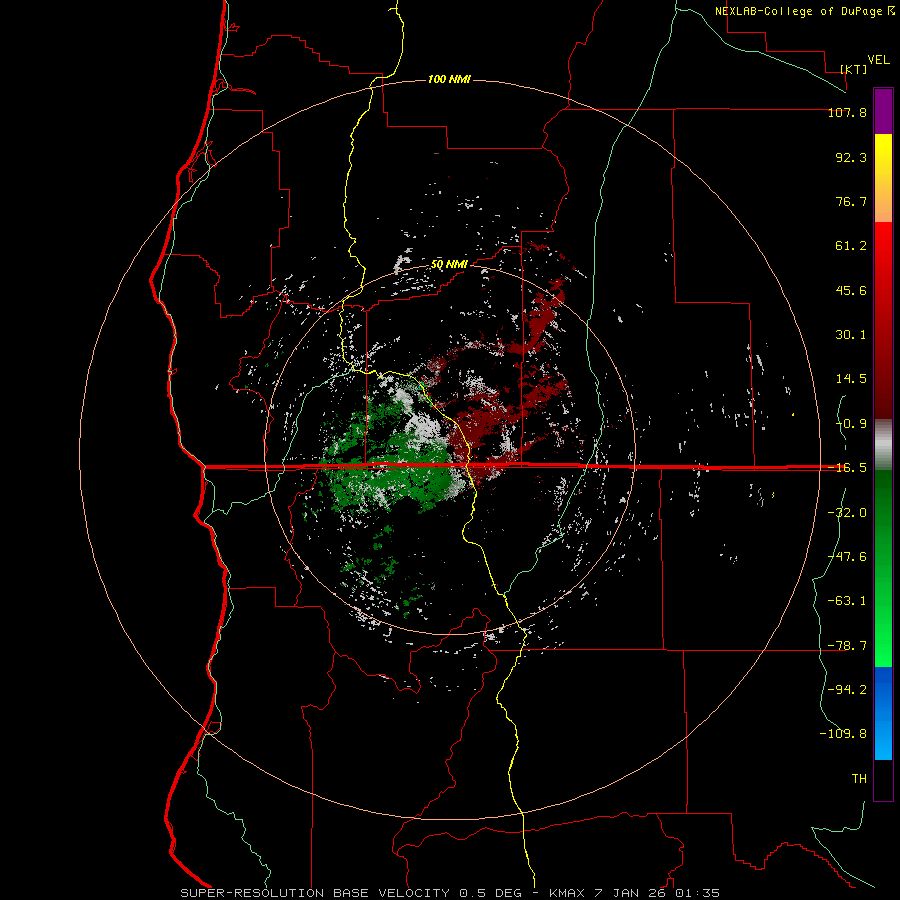Click the 76.7 velocity scale value
900x900 pixels.
pyautogui.click(x=851, y=201)
